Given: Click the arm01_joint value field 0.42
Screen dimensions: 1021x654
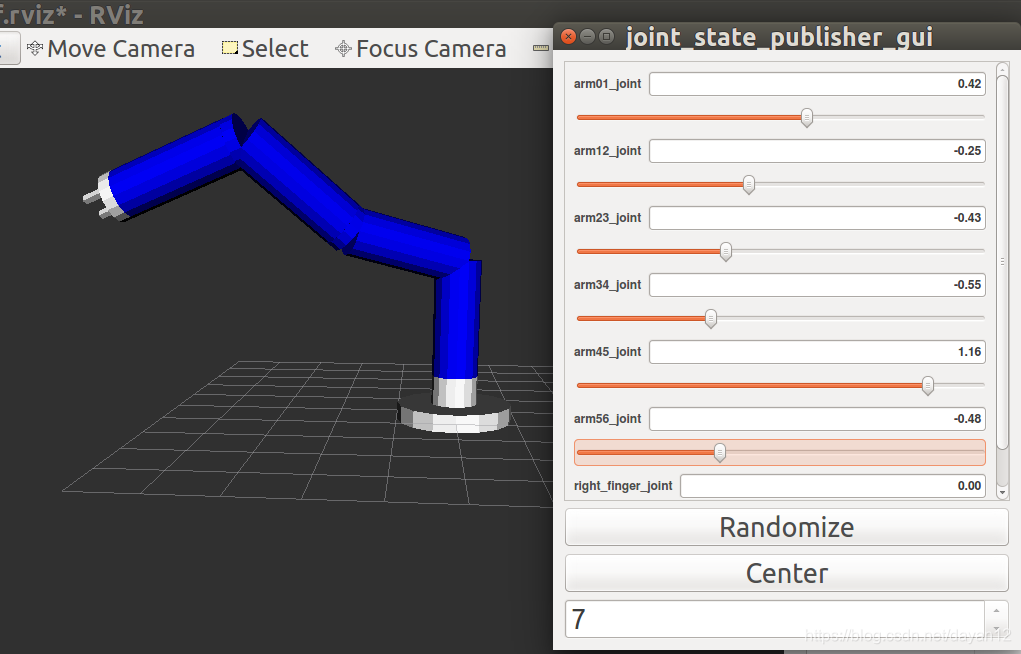Looking at the screenshot, I should (817, 84).
